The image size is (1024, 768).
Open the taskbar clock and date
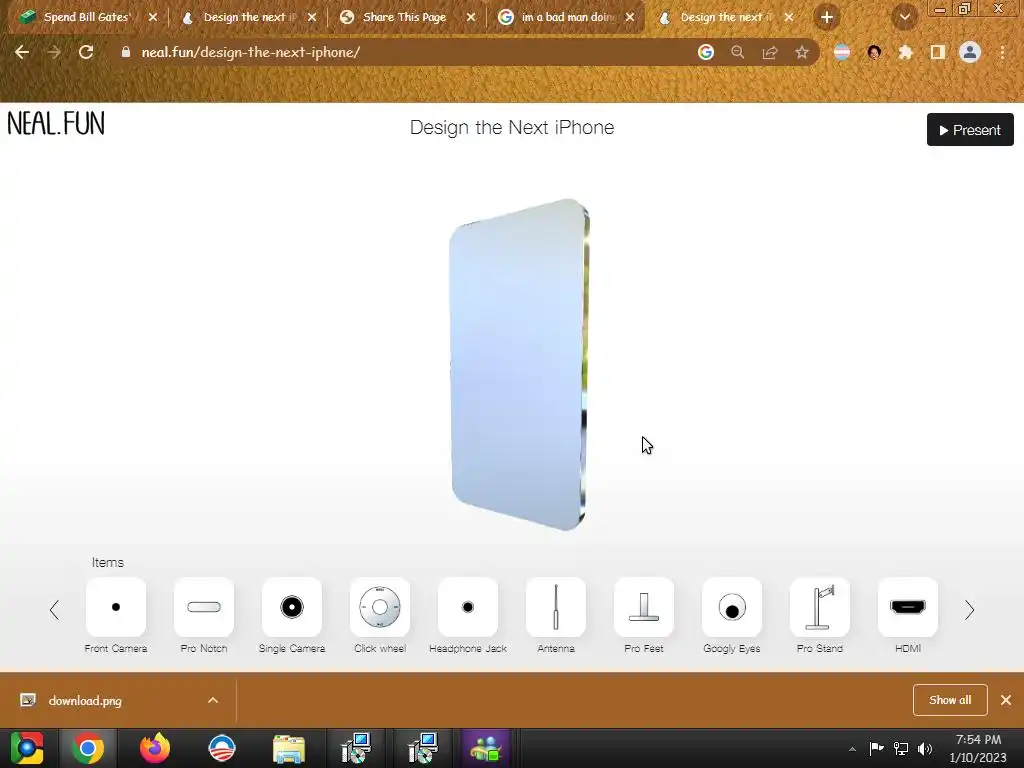tap(978, 748)
